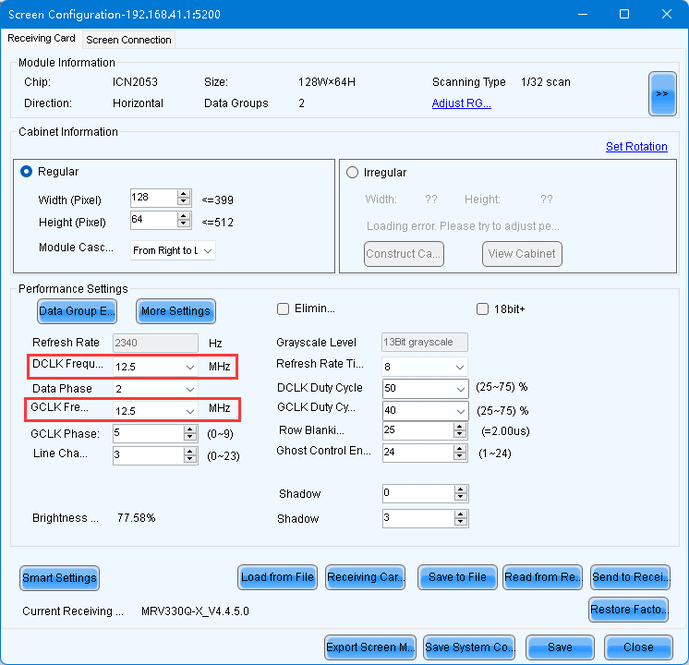Open the Adjust RG... link
This screenshot has height=665, width=689.
(461, 103)
